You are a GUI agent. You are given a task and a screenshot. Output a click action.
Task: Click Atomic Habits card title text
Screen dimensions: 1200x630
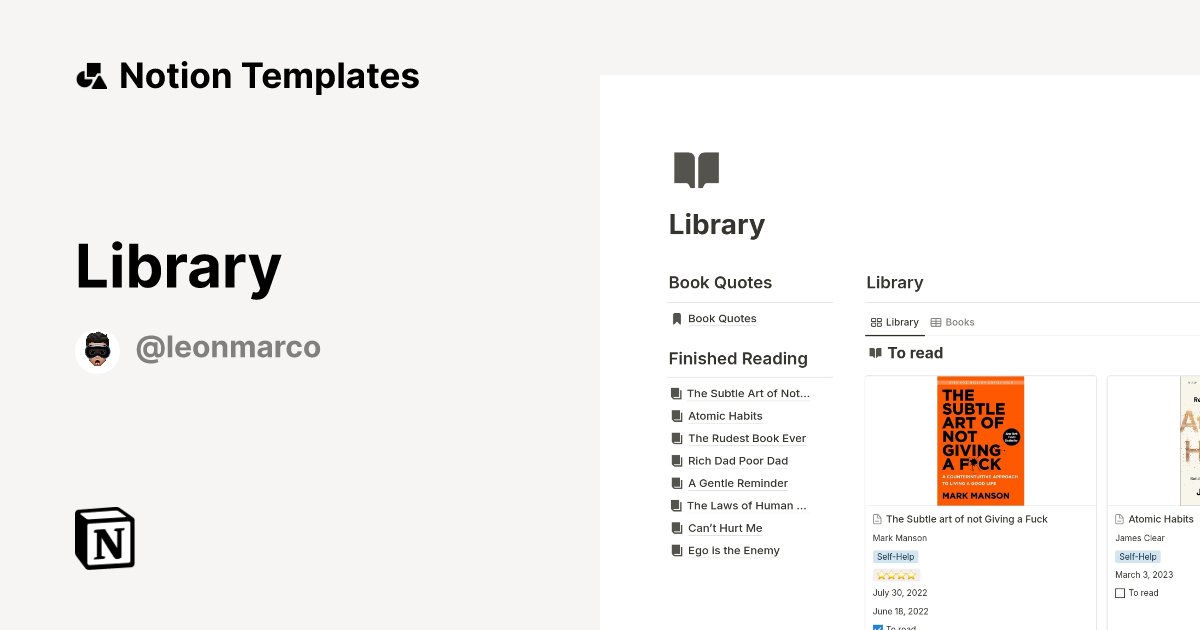pos(1161,520)
